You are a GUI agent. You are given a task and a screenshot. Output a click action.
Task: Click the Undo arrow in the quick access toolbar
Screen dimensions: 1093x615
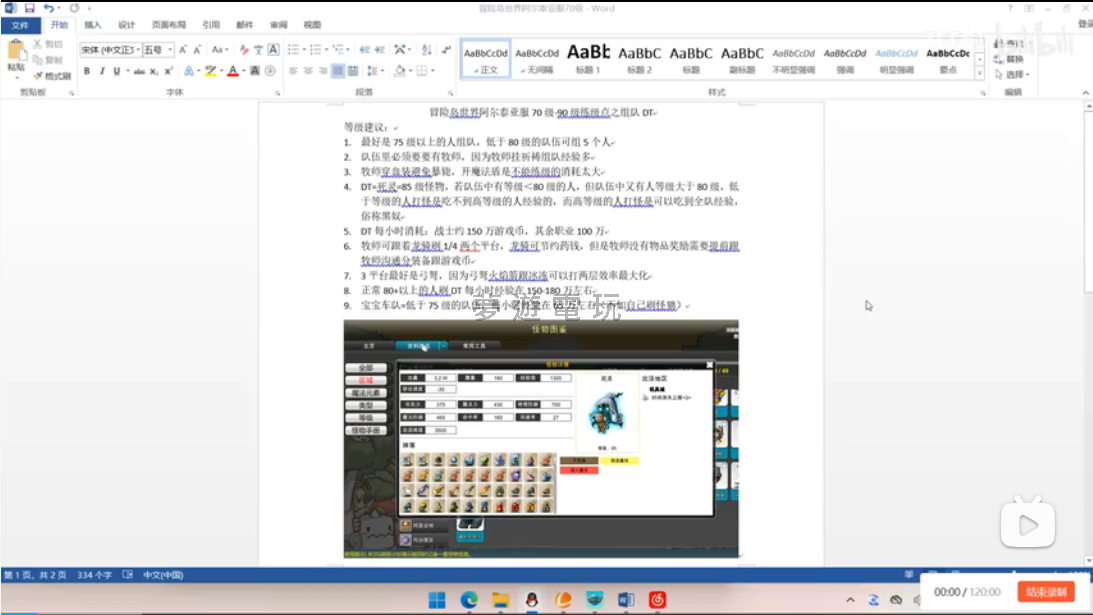pos(48,8)
